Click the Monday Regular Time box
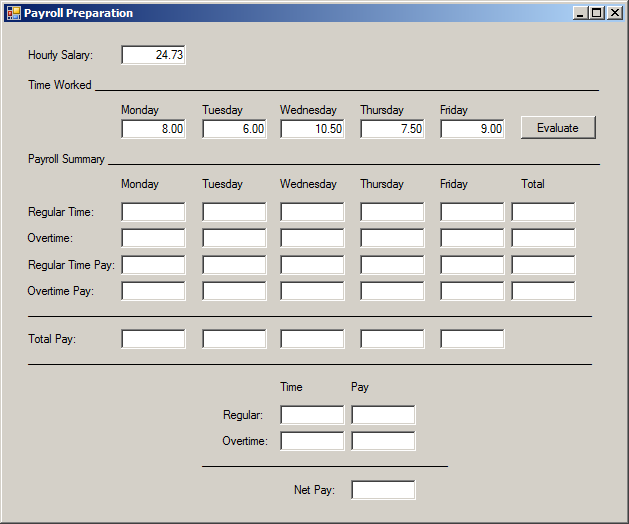The height and width of the screenshot is (524, 629). [x=153, y=212]
